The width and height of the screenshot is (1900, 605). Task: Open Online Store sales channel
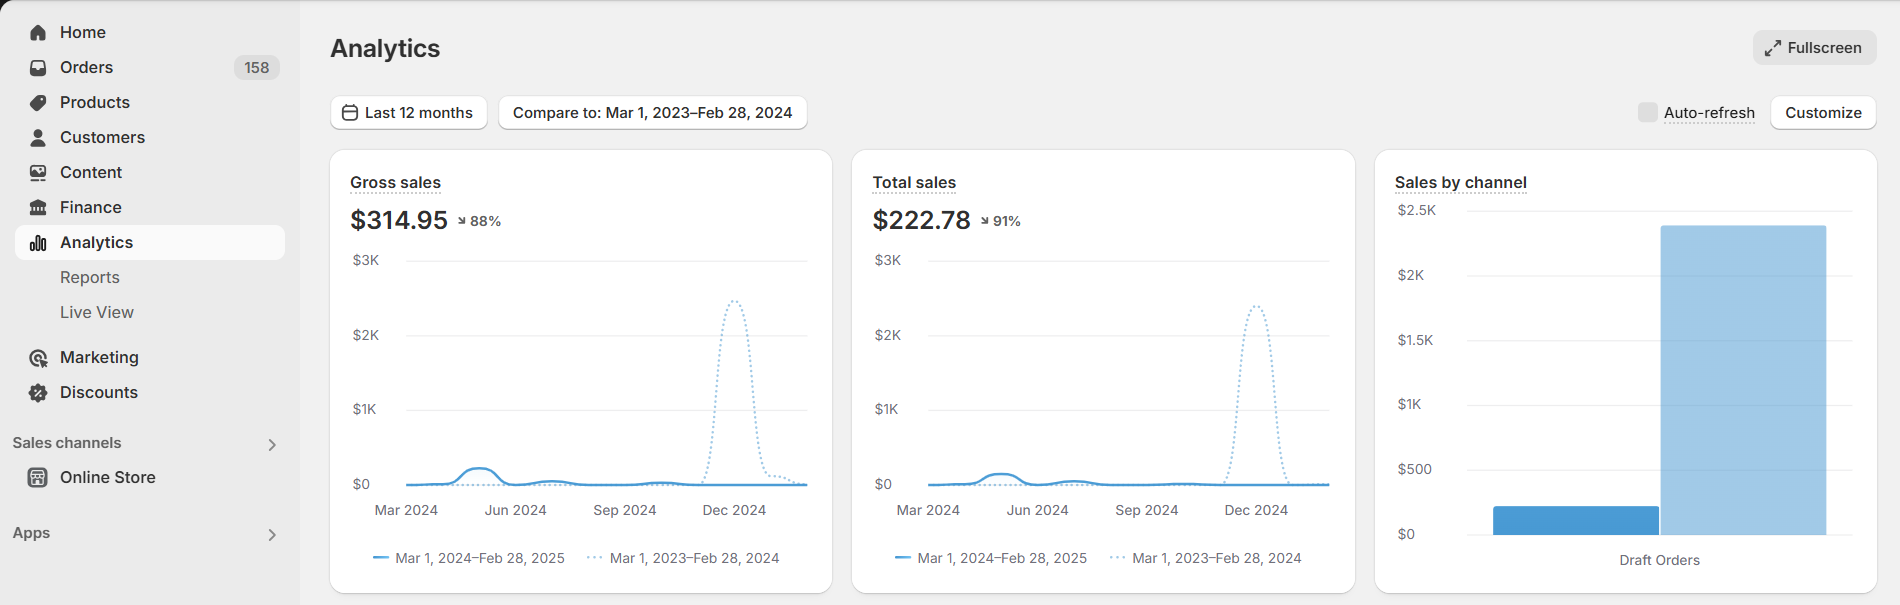point(150,478)
